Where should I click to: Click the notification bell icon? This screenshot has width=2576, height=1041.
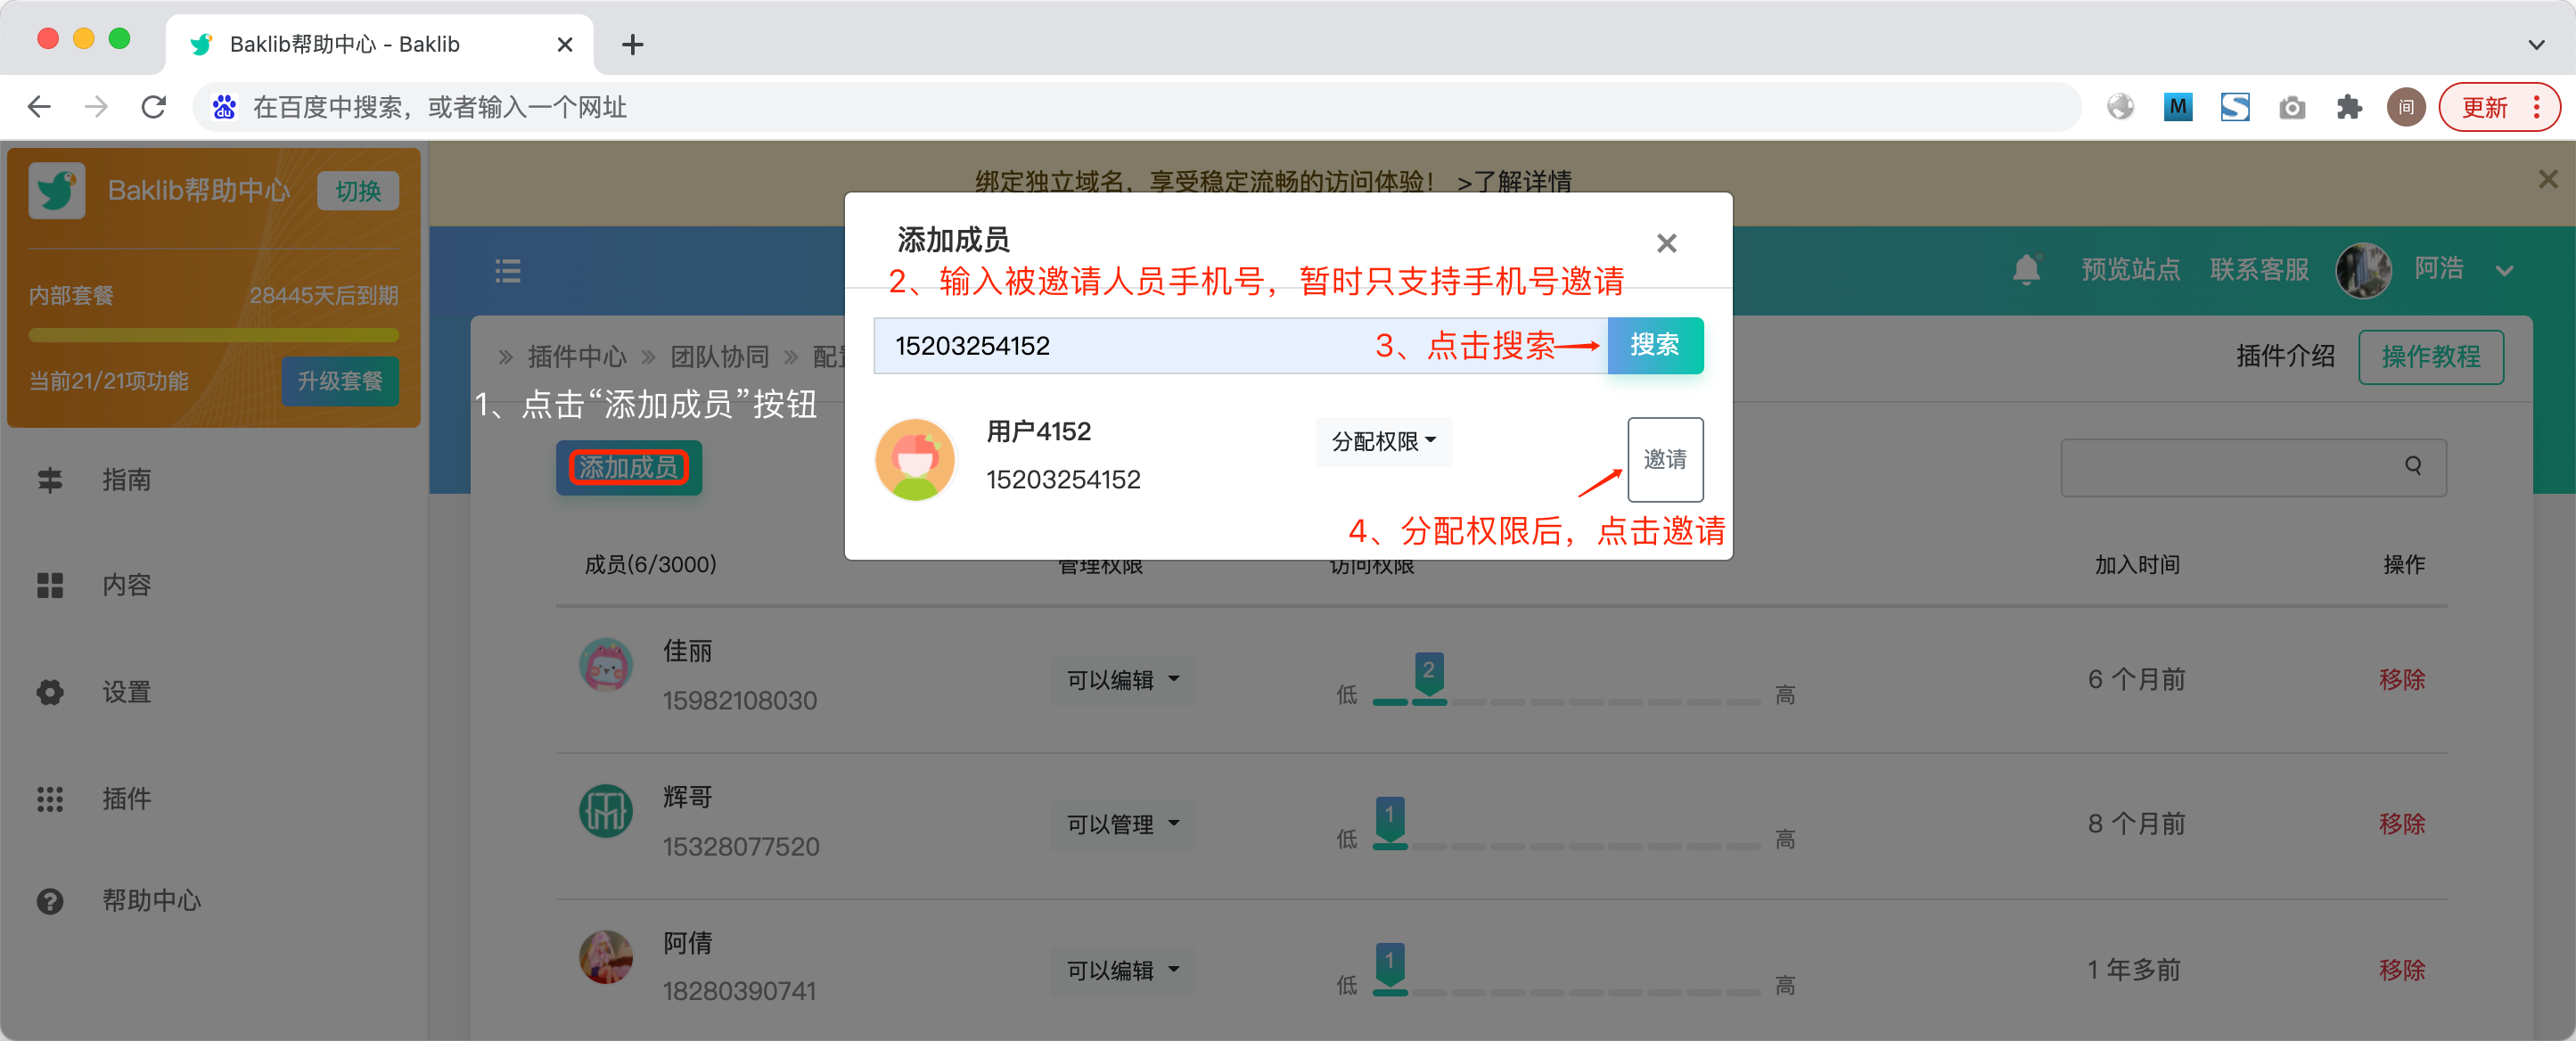pyautogui.click(x=2026, y=269)
